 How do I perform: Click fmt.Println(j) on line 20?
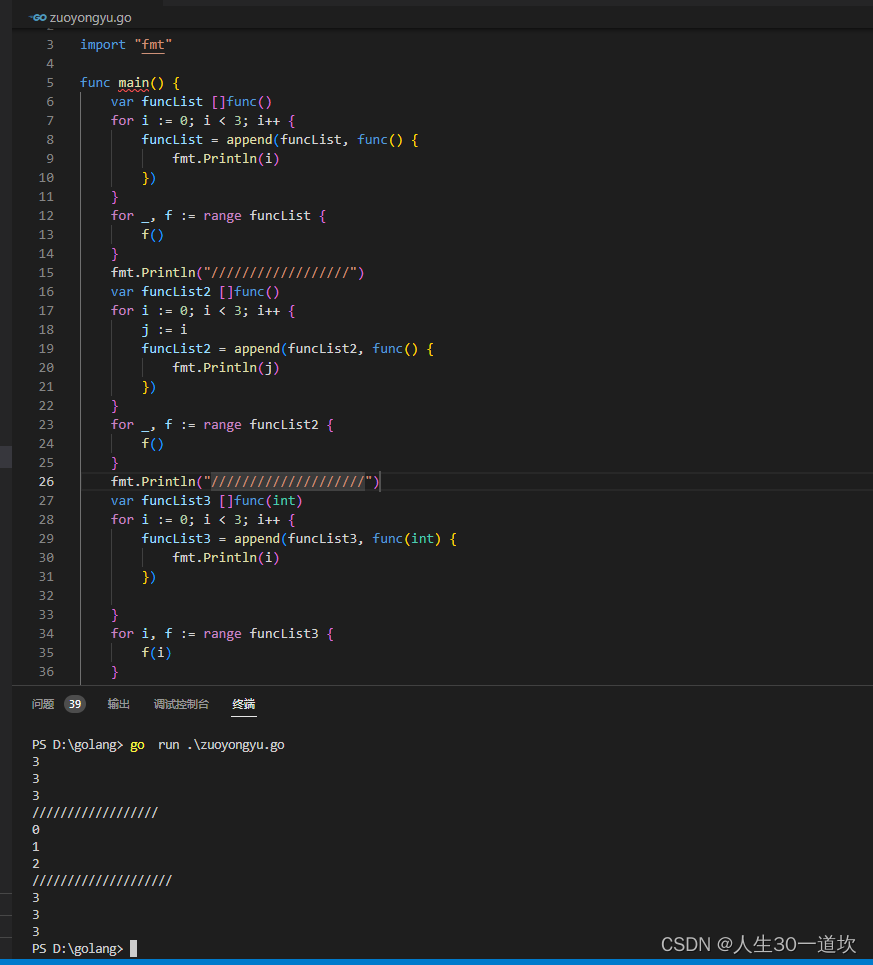pyautogui.click(x=226, y=367)
